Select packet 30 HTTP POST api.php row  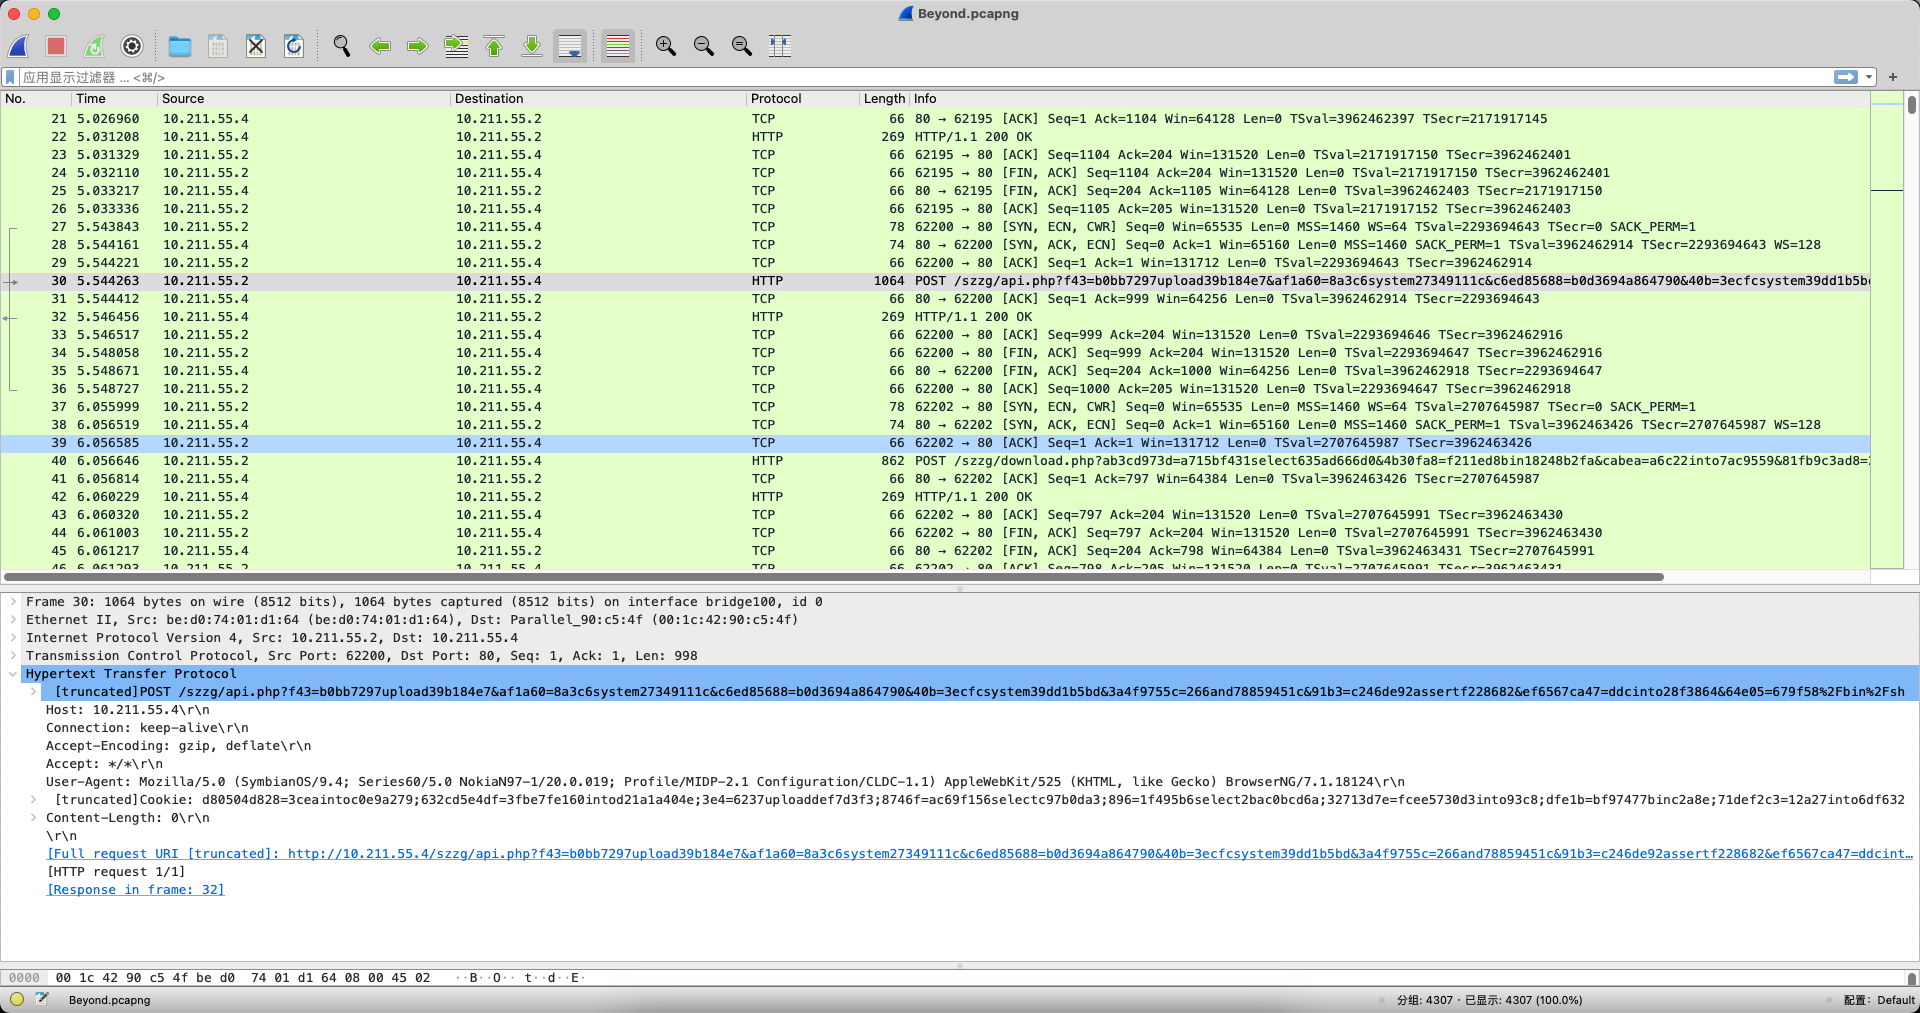[935, 281]
